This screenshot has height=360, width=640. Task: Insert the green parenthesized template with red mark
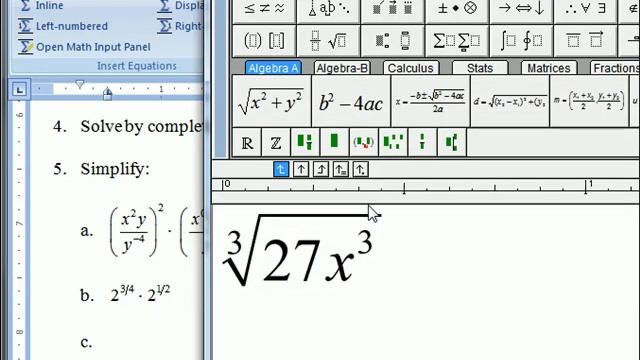(364, 142)
